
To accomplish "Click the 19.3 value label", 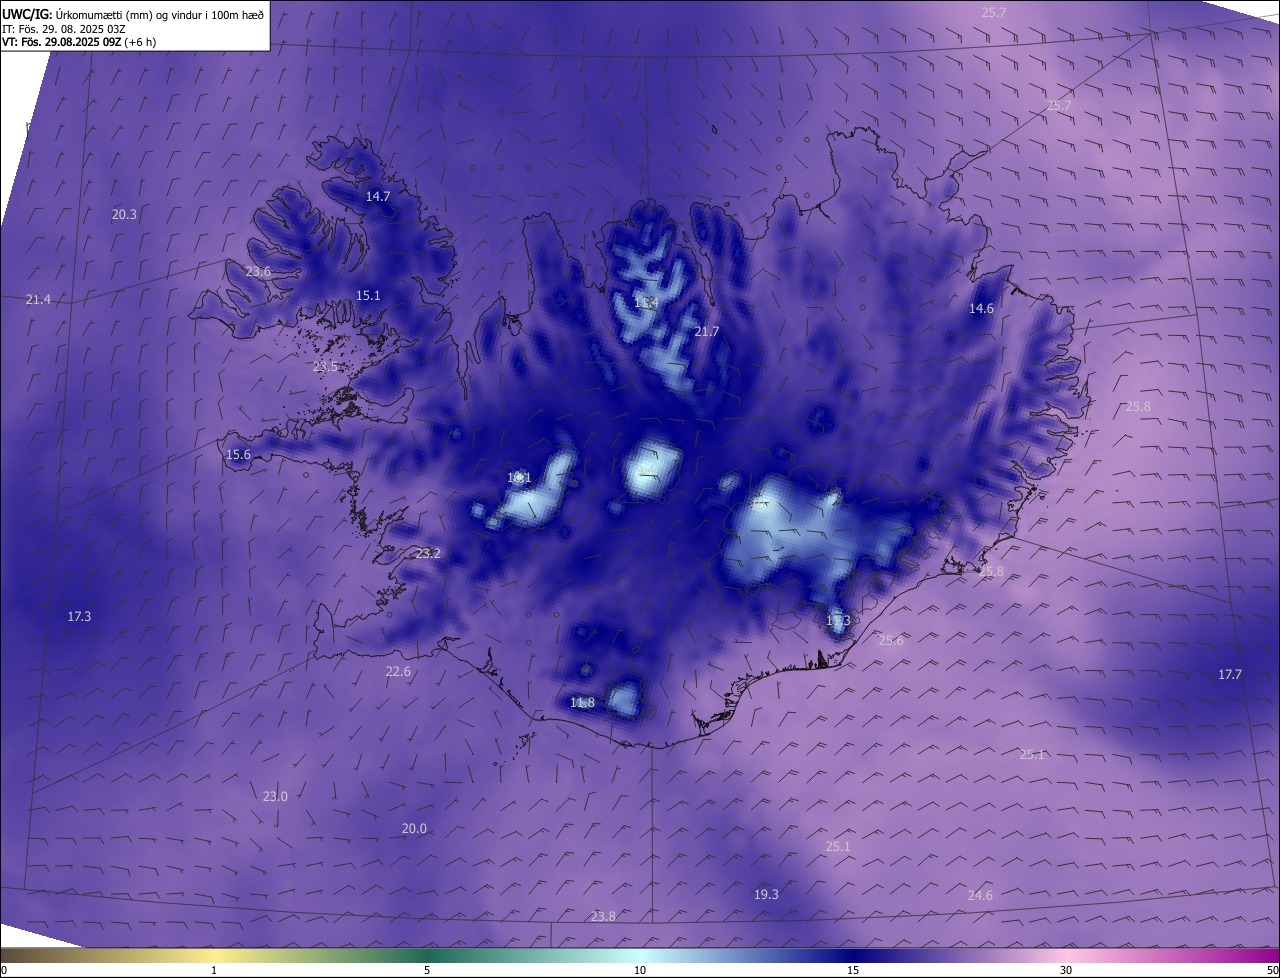I will [766, 894].
